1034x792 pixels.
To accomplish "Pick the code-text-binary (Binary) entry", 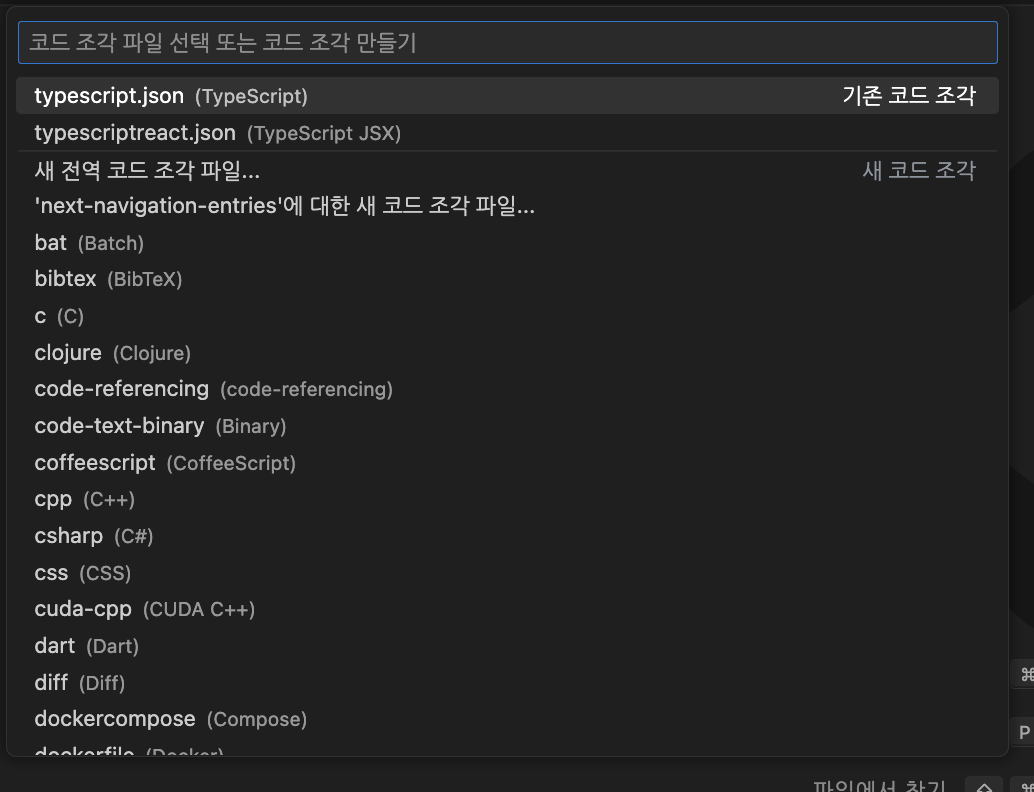I will [x=507, y=426].
